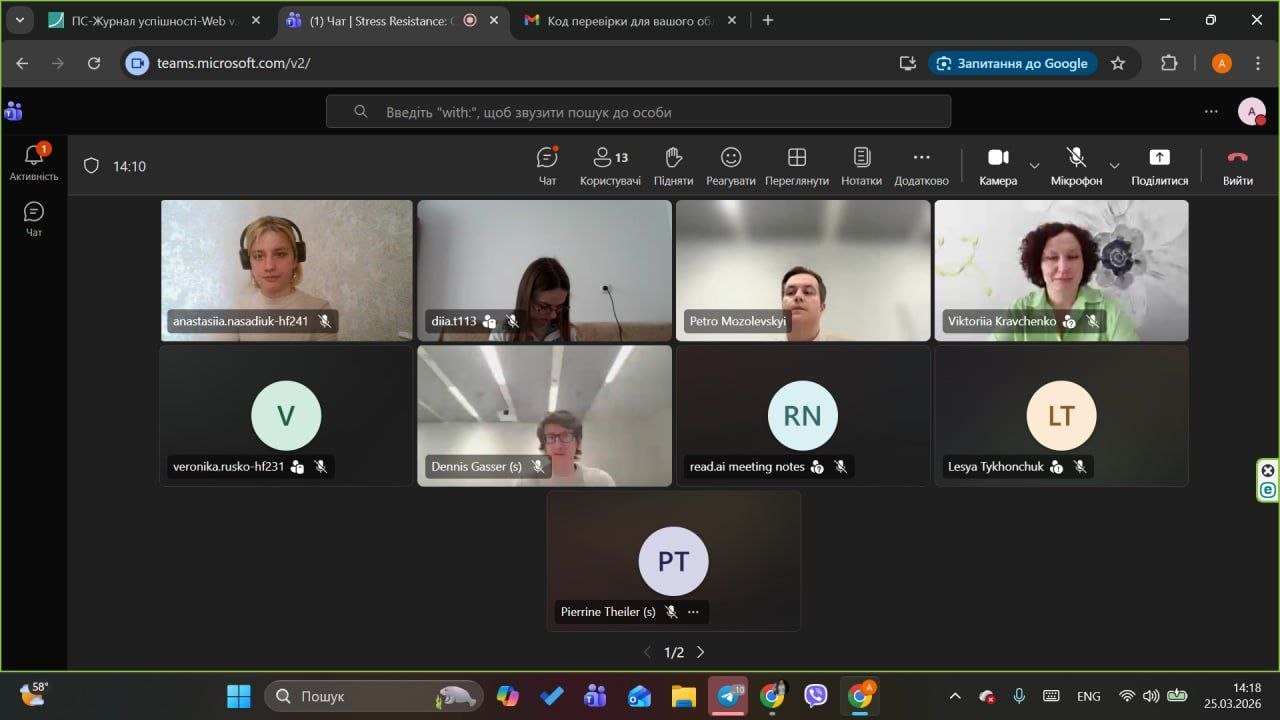The image size is (1280, 720).
Task: Expand camera options dropdown arrow
Action: tap(1035, 165)
